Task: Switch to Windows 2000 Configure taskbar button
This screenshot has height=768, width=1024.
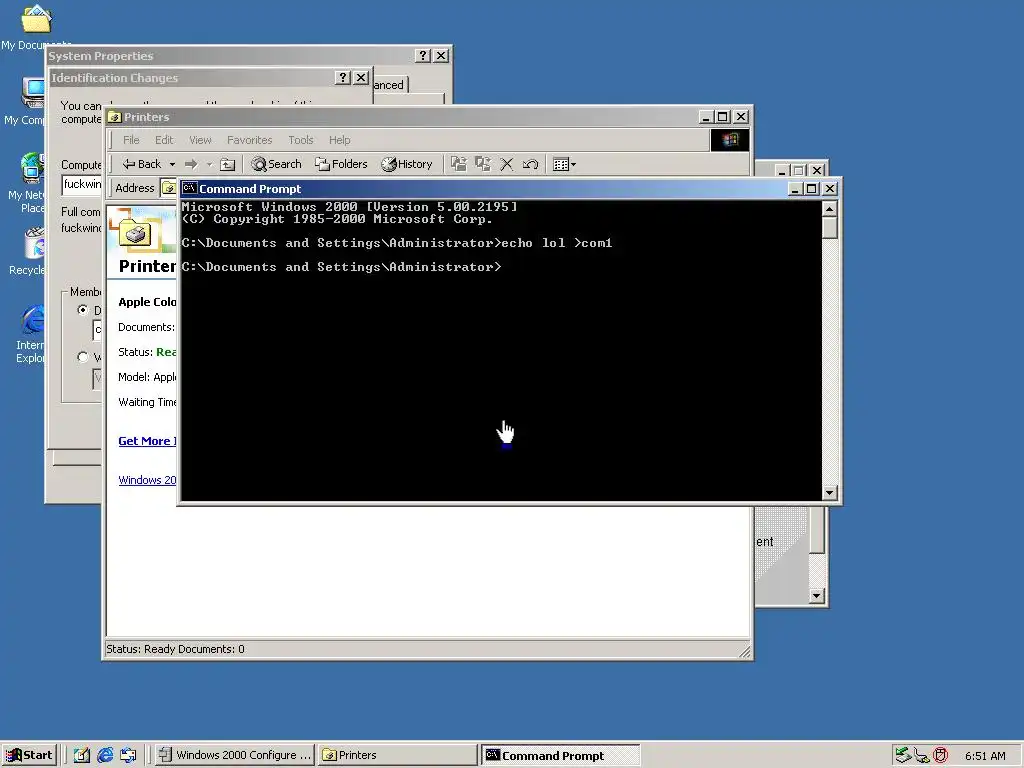Action: tap(235, 755)
